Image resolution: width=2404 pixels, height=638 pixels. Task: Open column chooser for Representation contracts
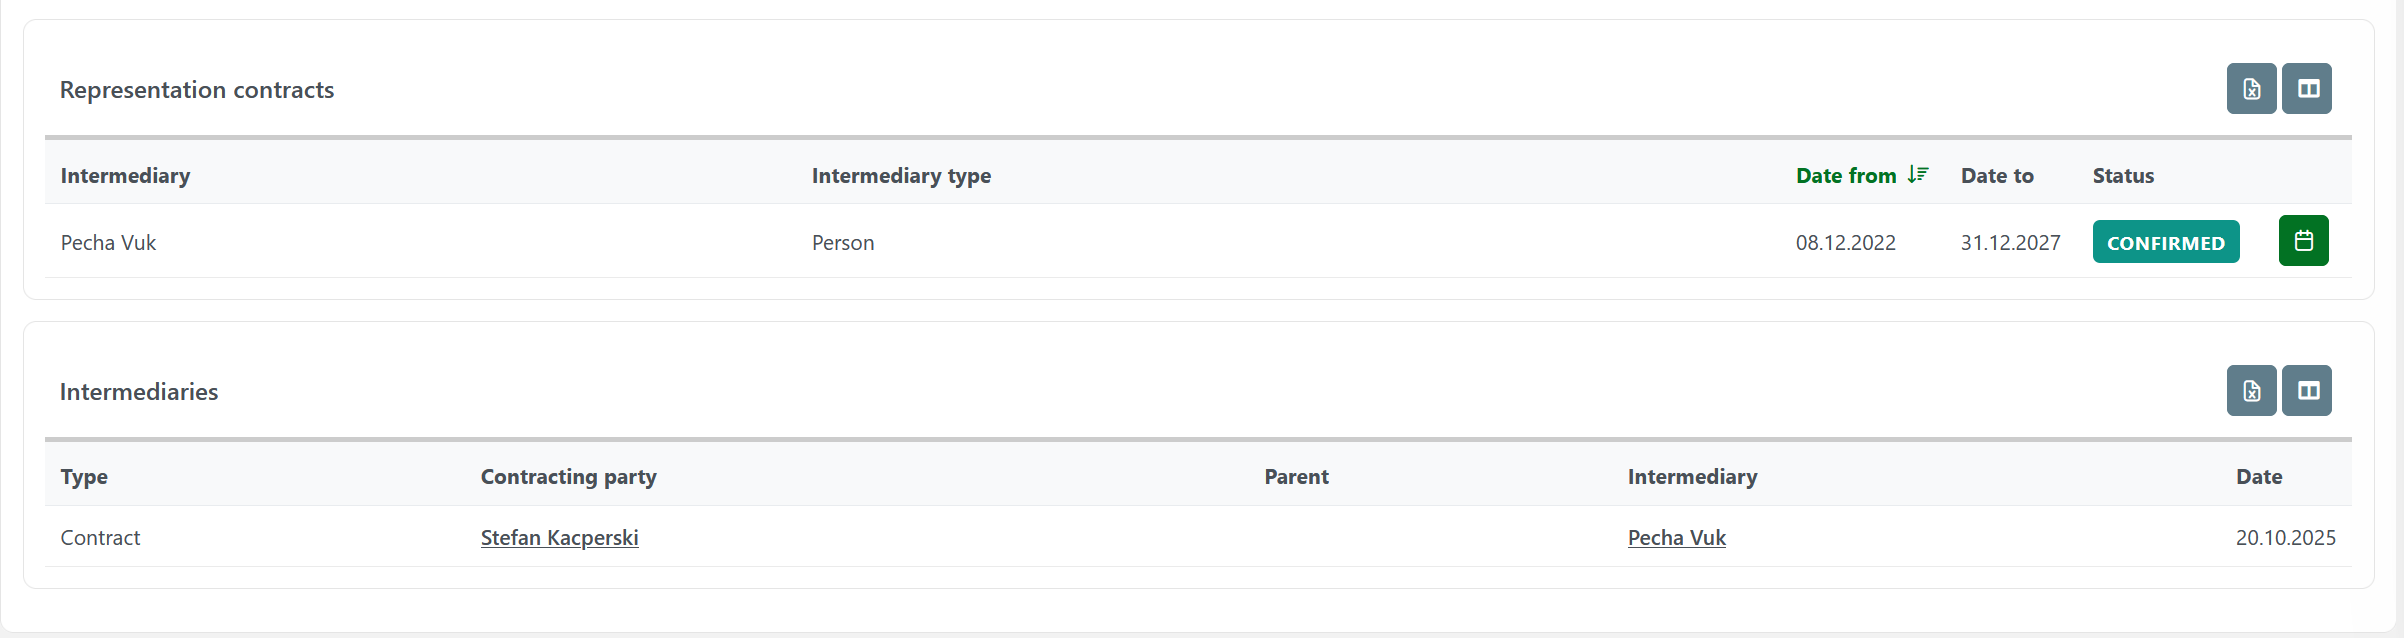[2307, 89]
